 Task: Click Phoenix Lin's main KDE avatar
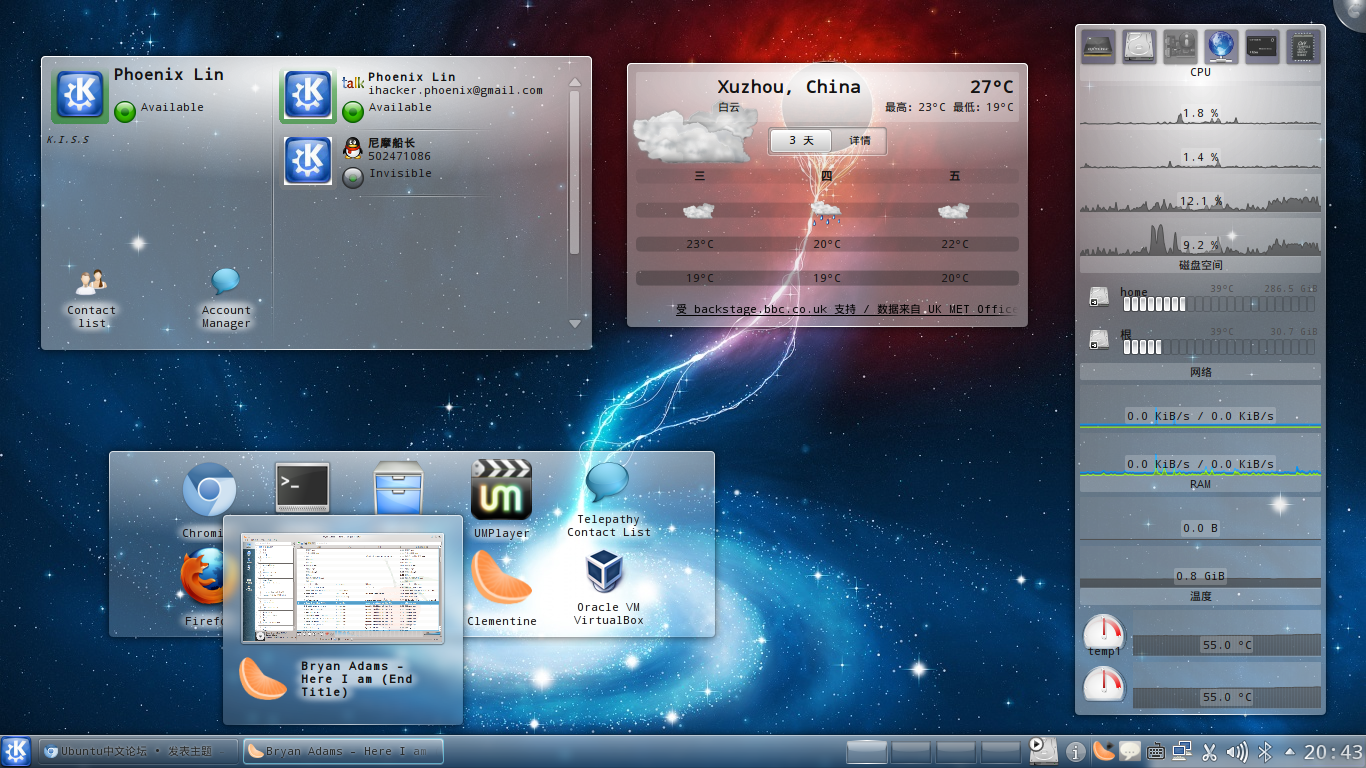80,96
